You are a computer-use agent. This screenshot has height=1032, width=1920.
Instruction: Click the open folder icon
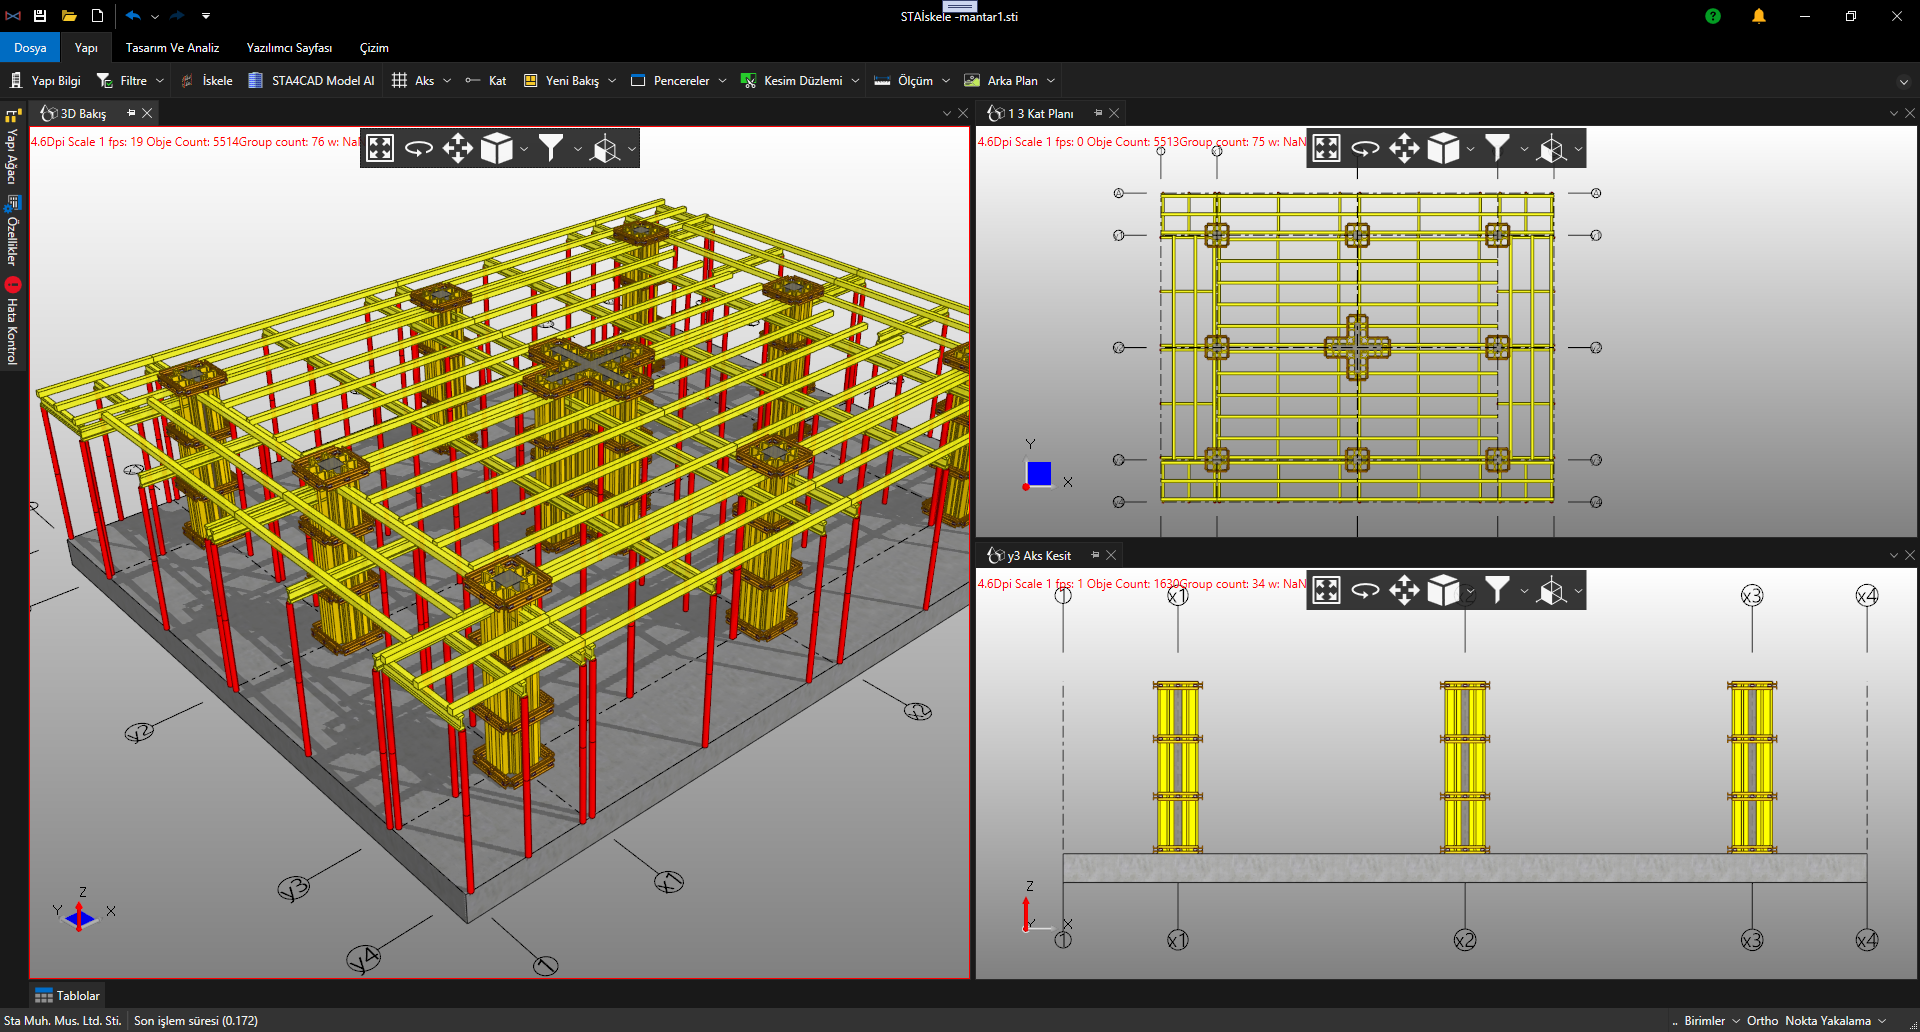click(x=69, y=16)
